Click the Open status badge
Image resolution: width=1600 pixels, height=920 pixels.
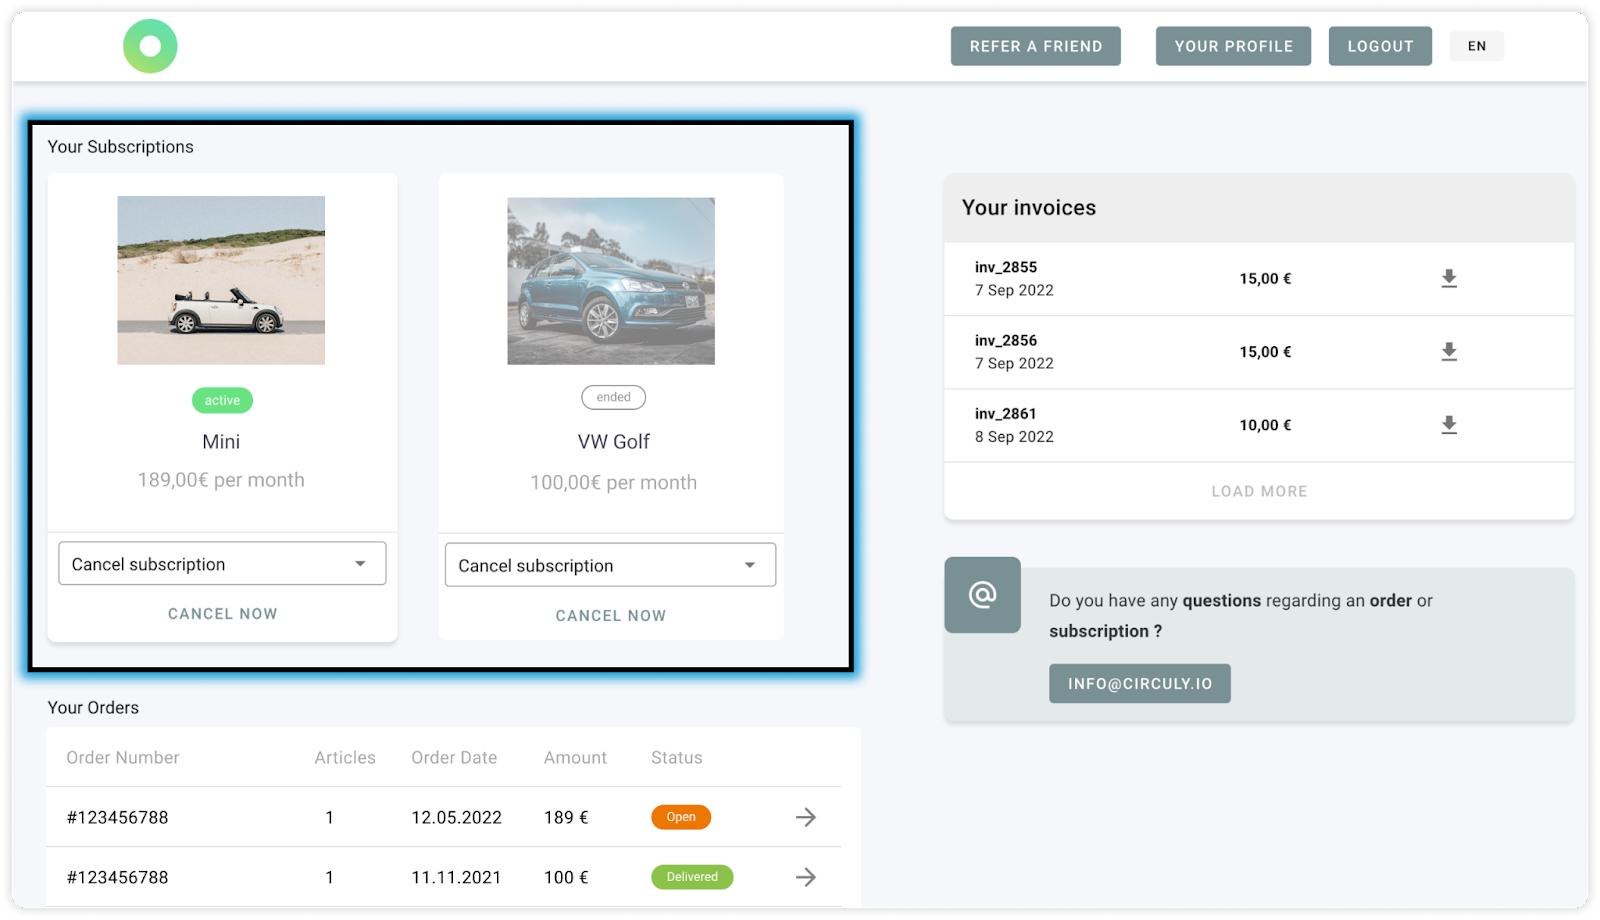[681, 817]
